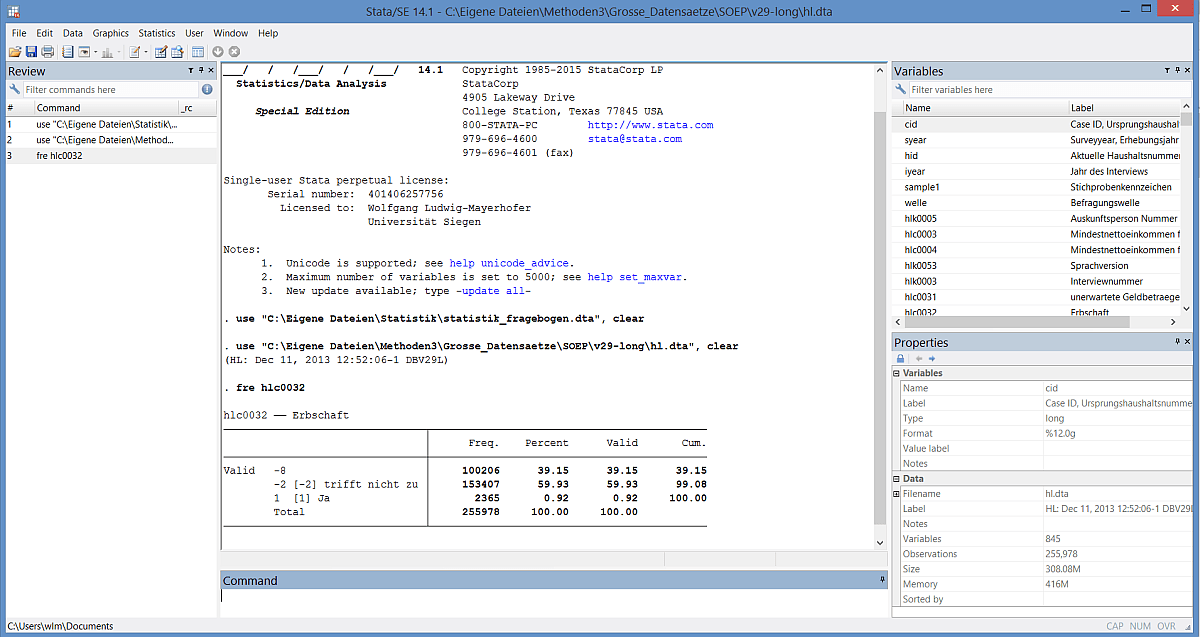Open the User menu
This screenshot has height=637, width=1200.
[195, 33]
